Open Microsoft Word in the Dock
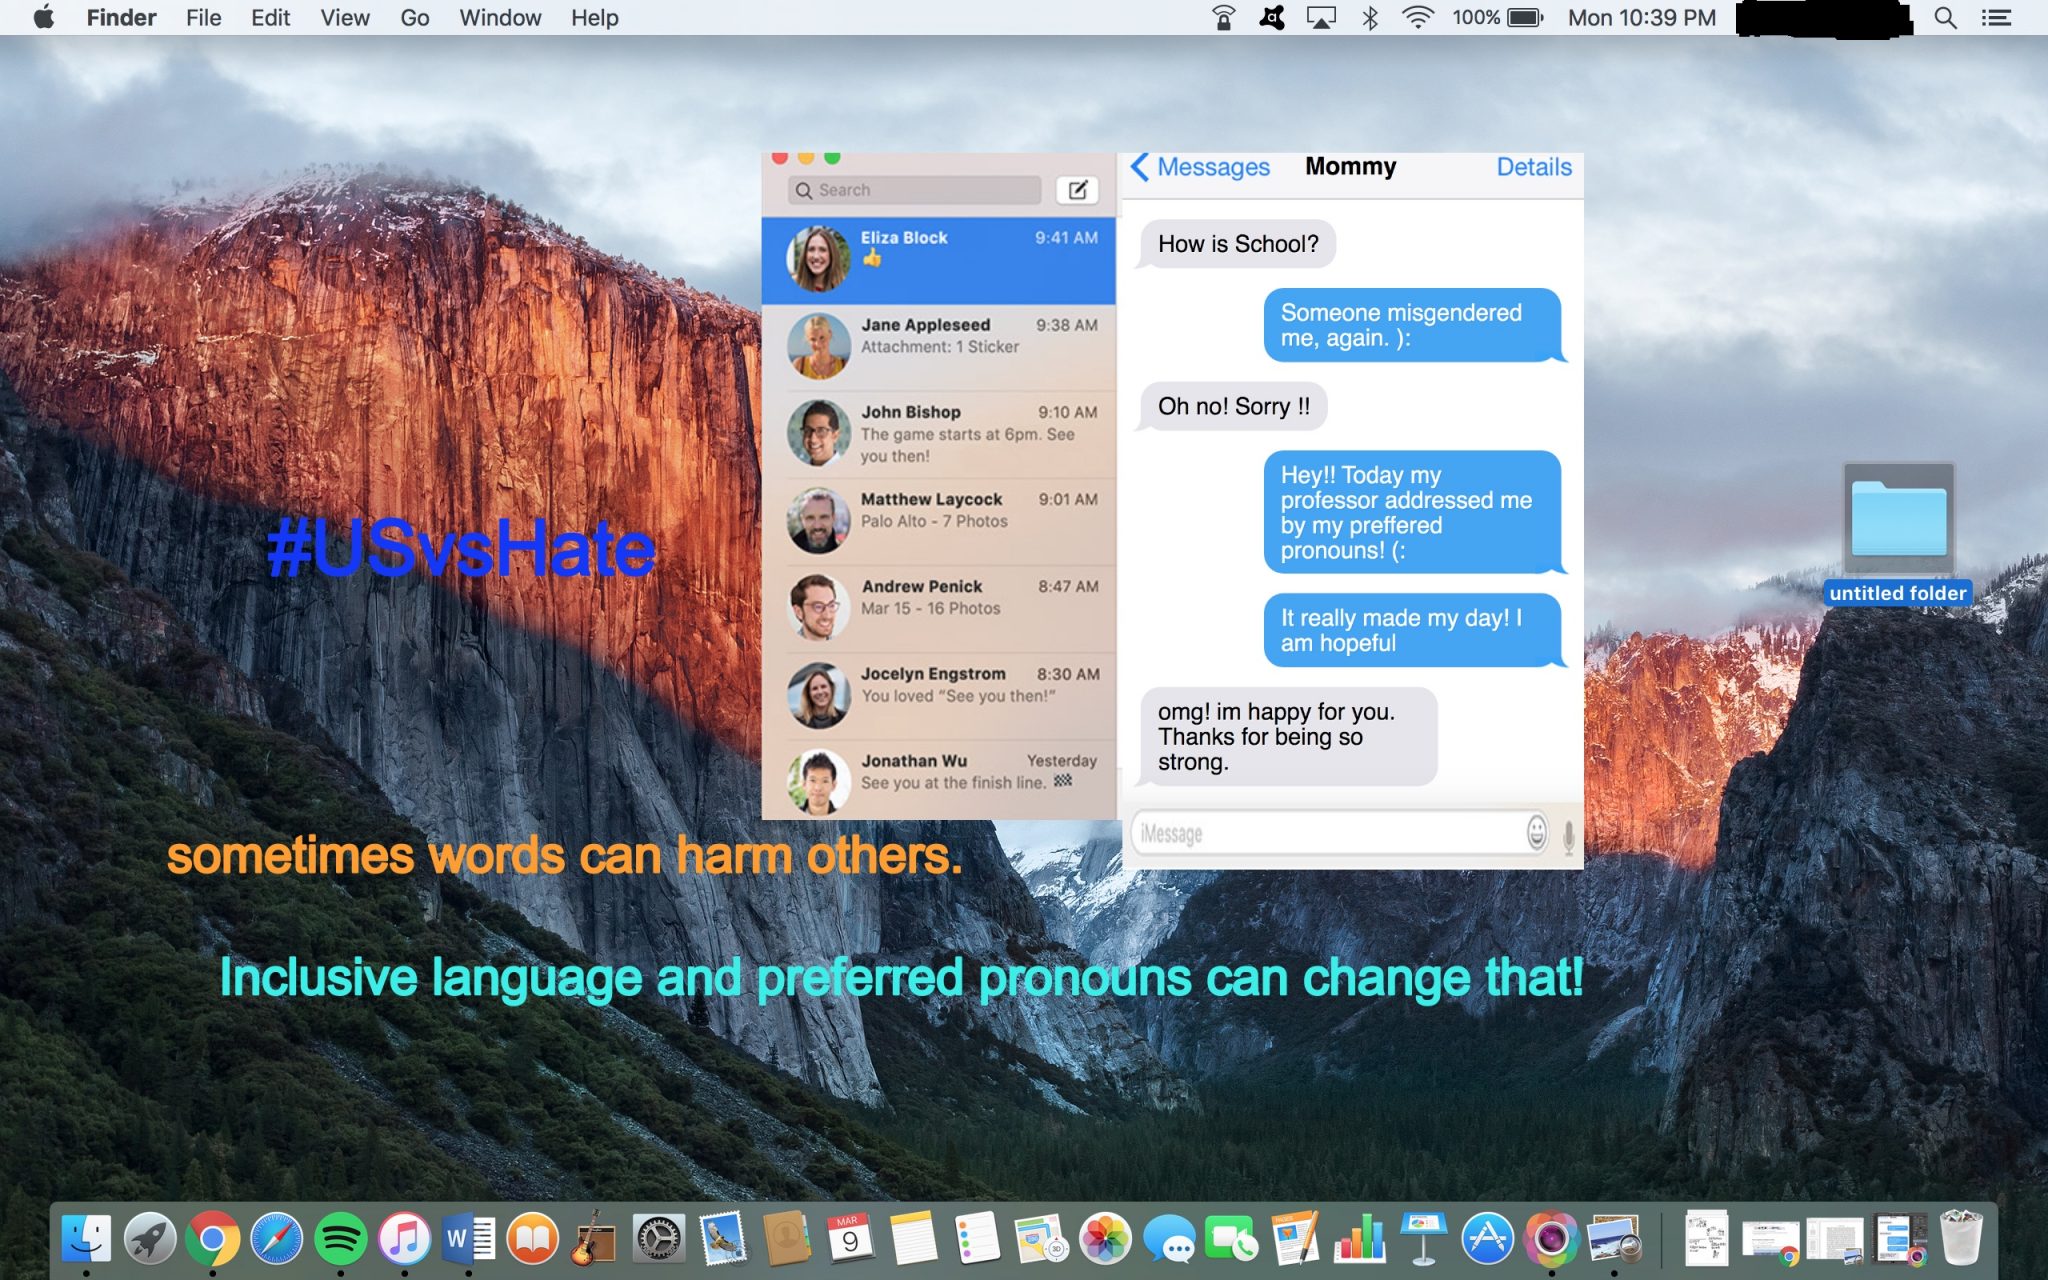 (x=468, y=1238)
